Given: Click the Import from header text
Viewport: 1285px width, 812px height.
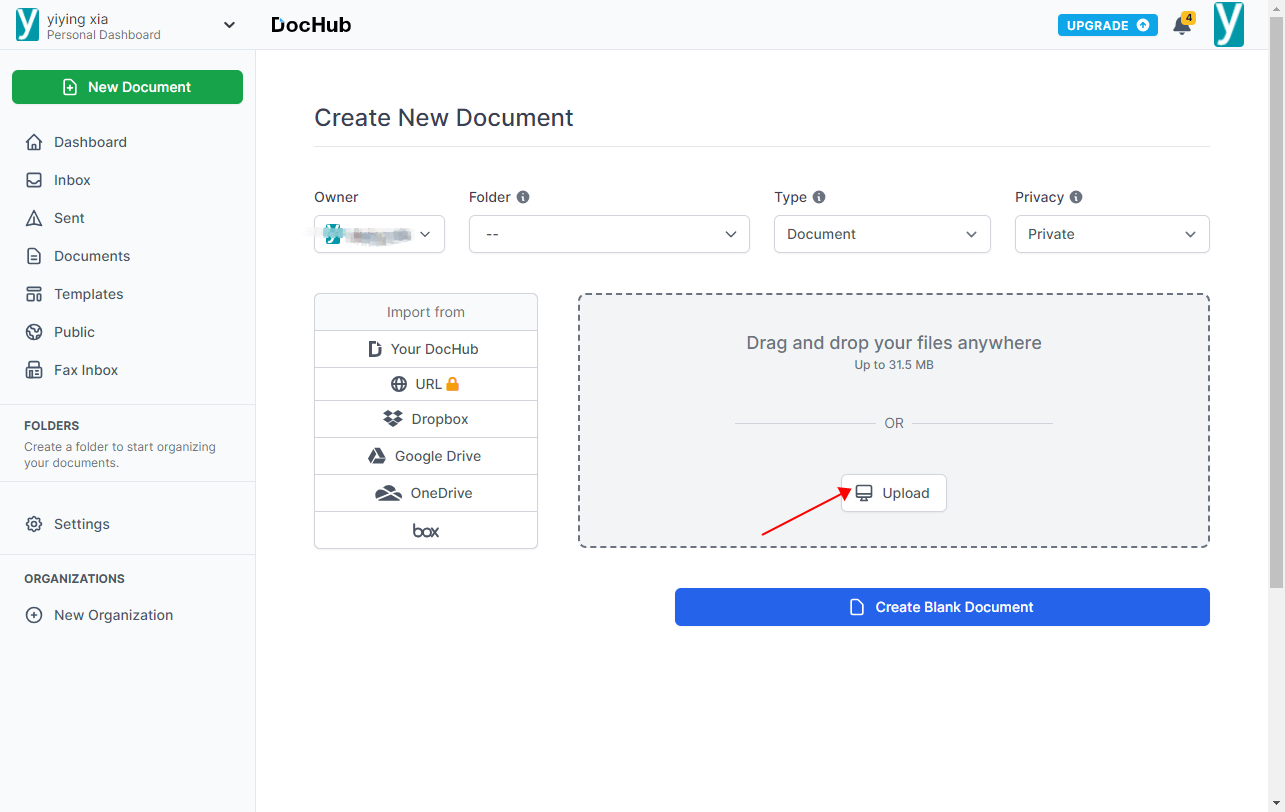Looking at the screenshot, I should 426,312.
